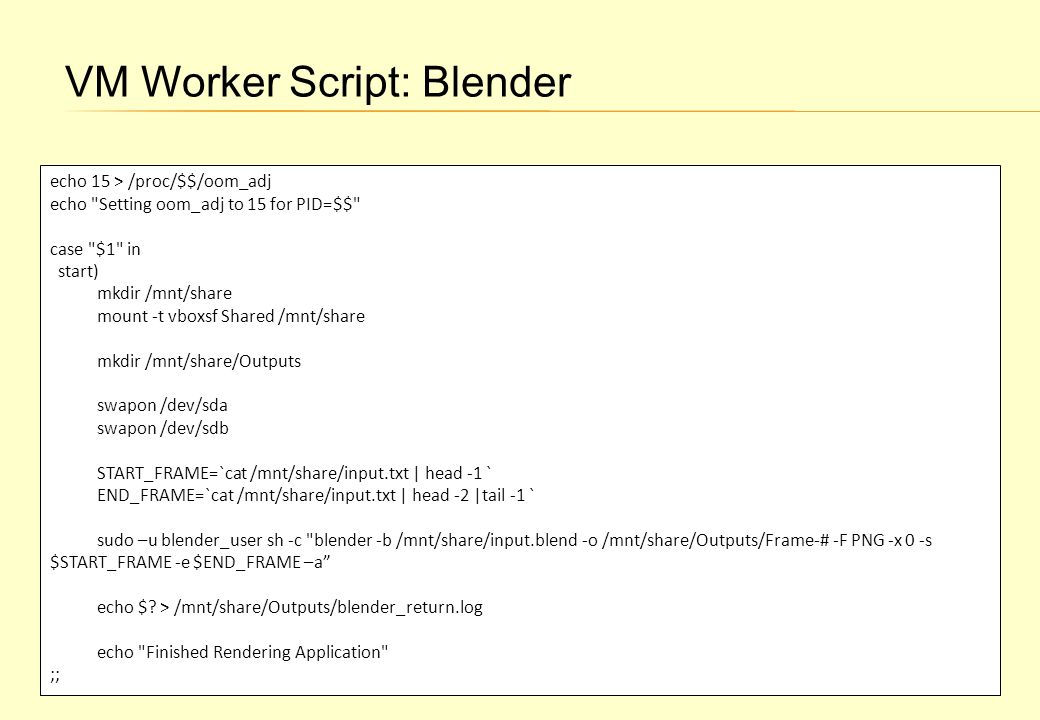Click the line 'swapon /dev/sdb'
Image resolution: width=1040 pixels, height=720 pixels.
pos(162,428)
